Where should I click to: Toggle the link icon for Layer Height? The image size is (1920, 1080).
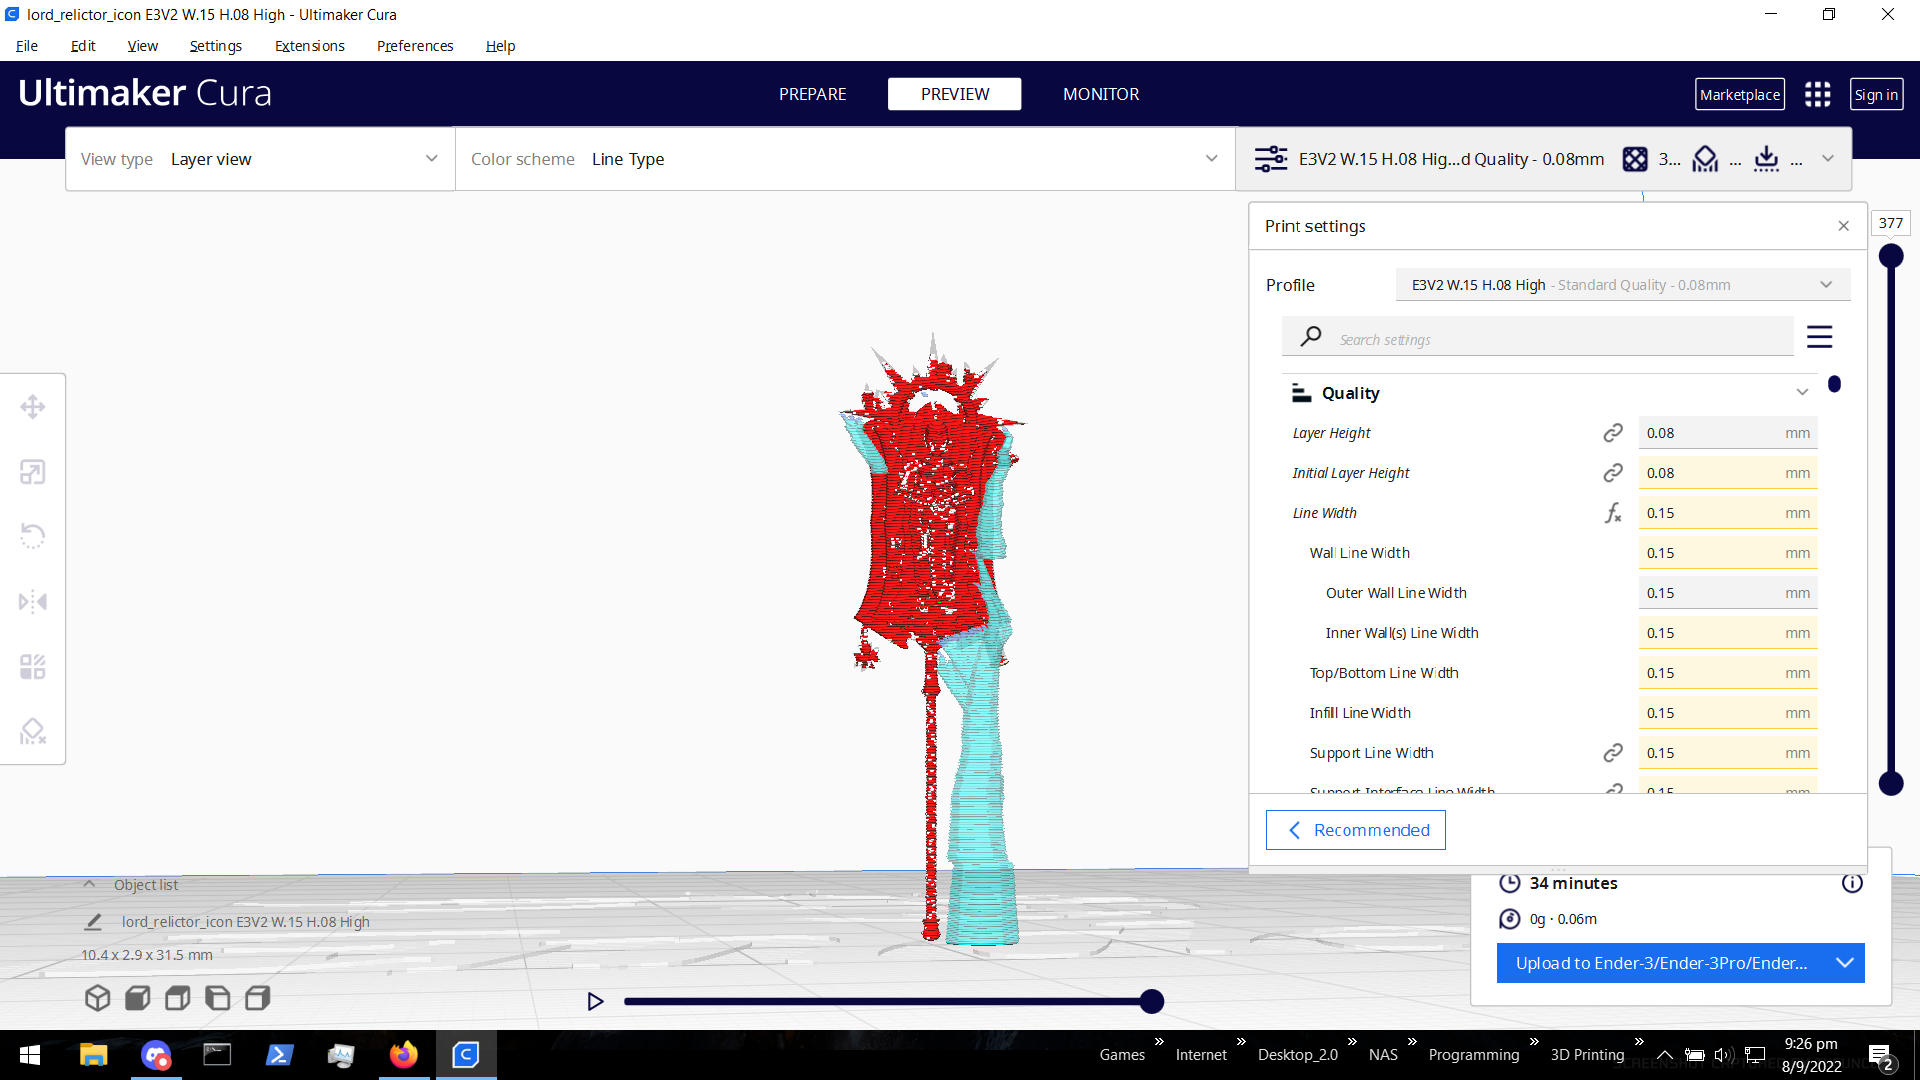(x=1613, y=433)
